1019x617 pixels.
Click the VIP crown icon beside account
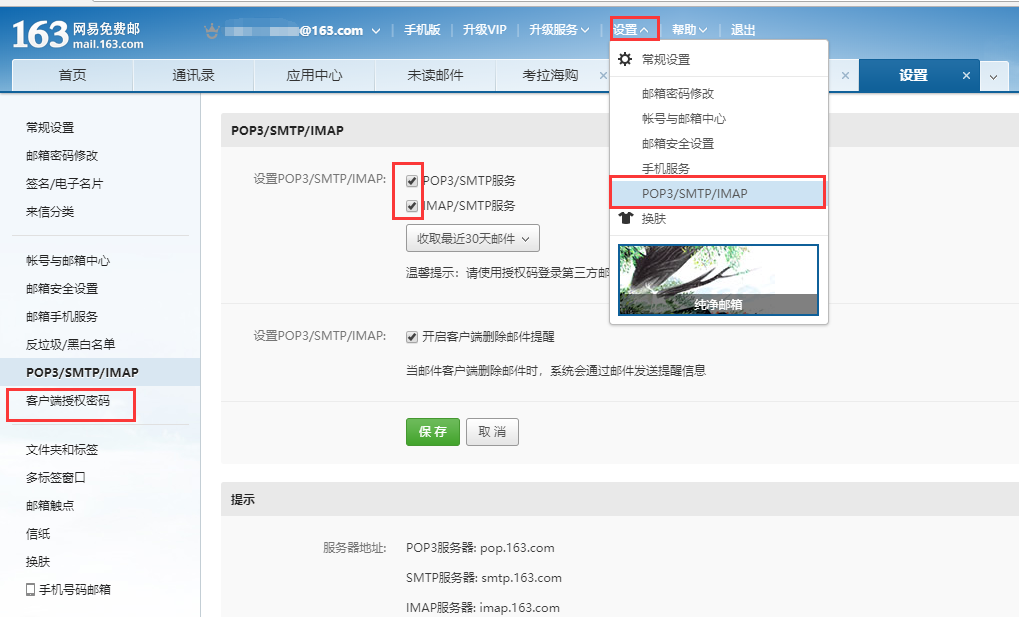coord(212,31)
